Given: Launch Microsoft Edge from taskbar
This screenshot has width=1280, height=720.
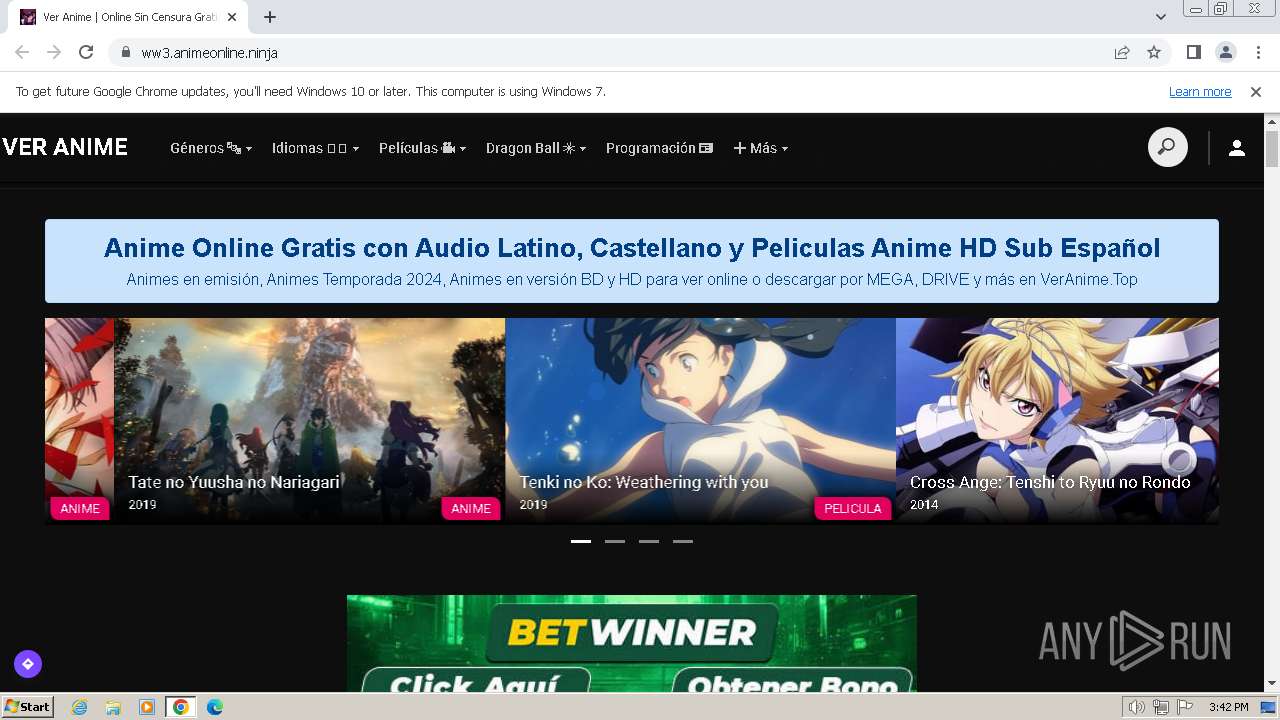Looking at the screenshot, I should click(x=215, y=707).
